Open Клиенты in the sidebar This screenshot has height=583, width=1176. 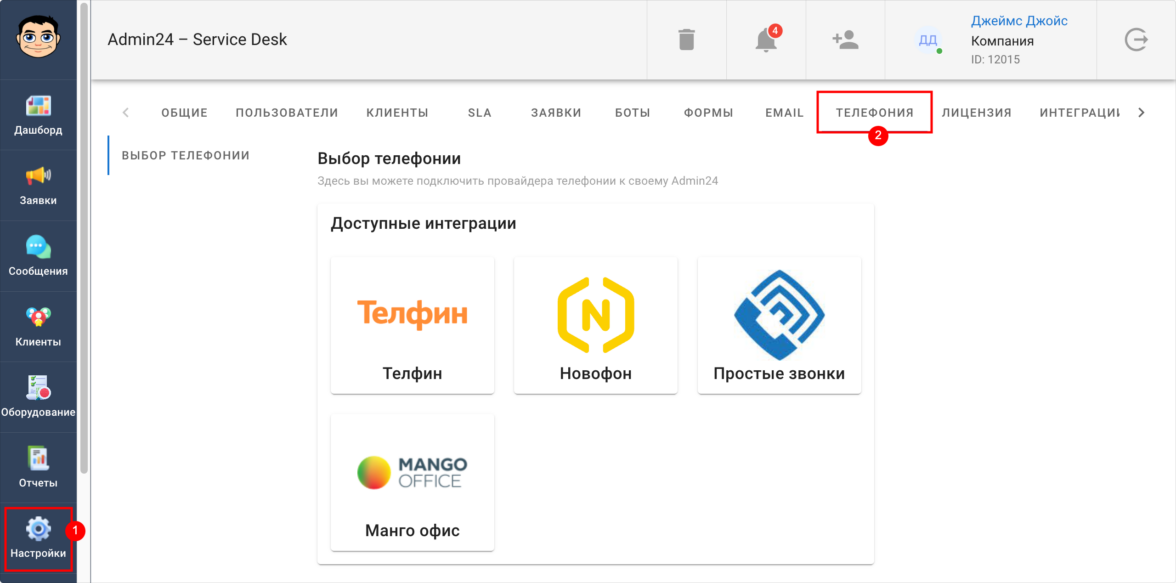(38, 326)
